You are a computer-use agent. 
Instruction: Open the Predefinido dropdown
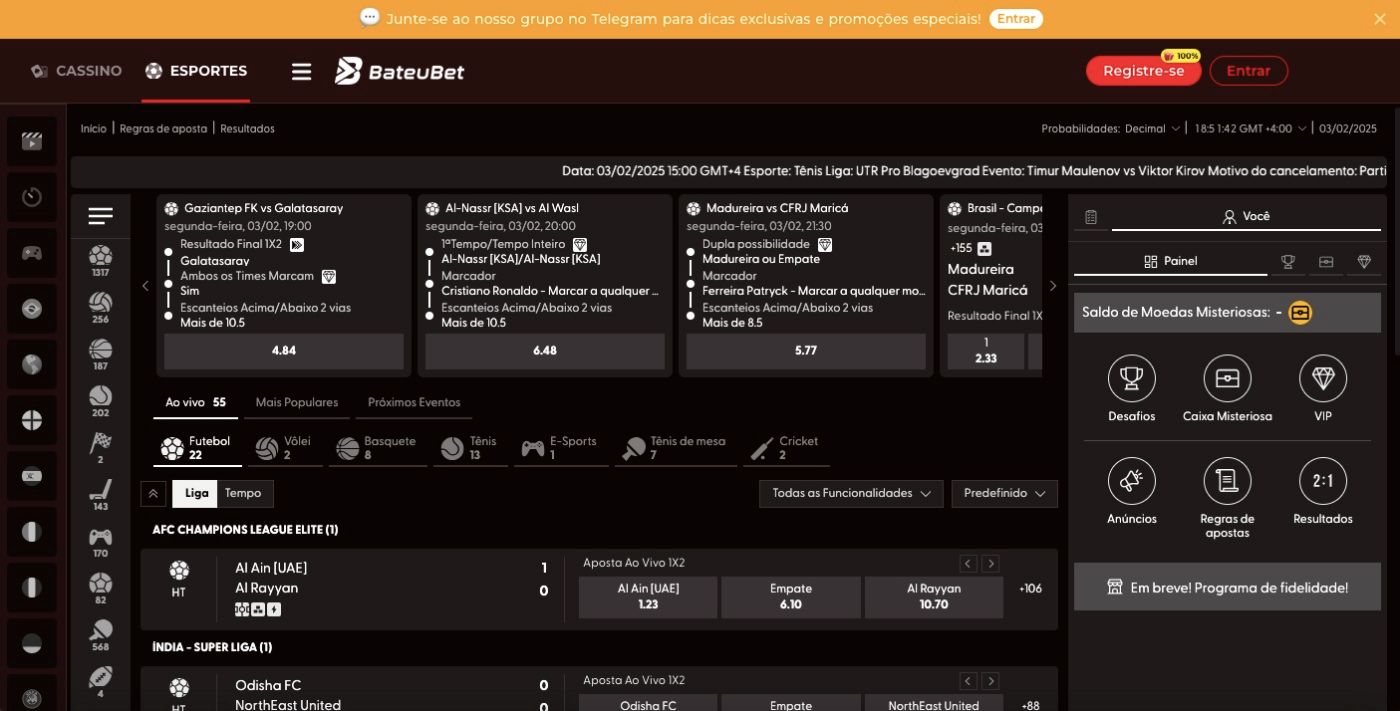coord(1004,493)
